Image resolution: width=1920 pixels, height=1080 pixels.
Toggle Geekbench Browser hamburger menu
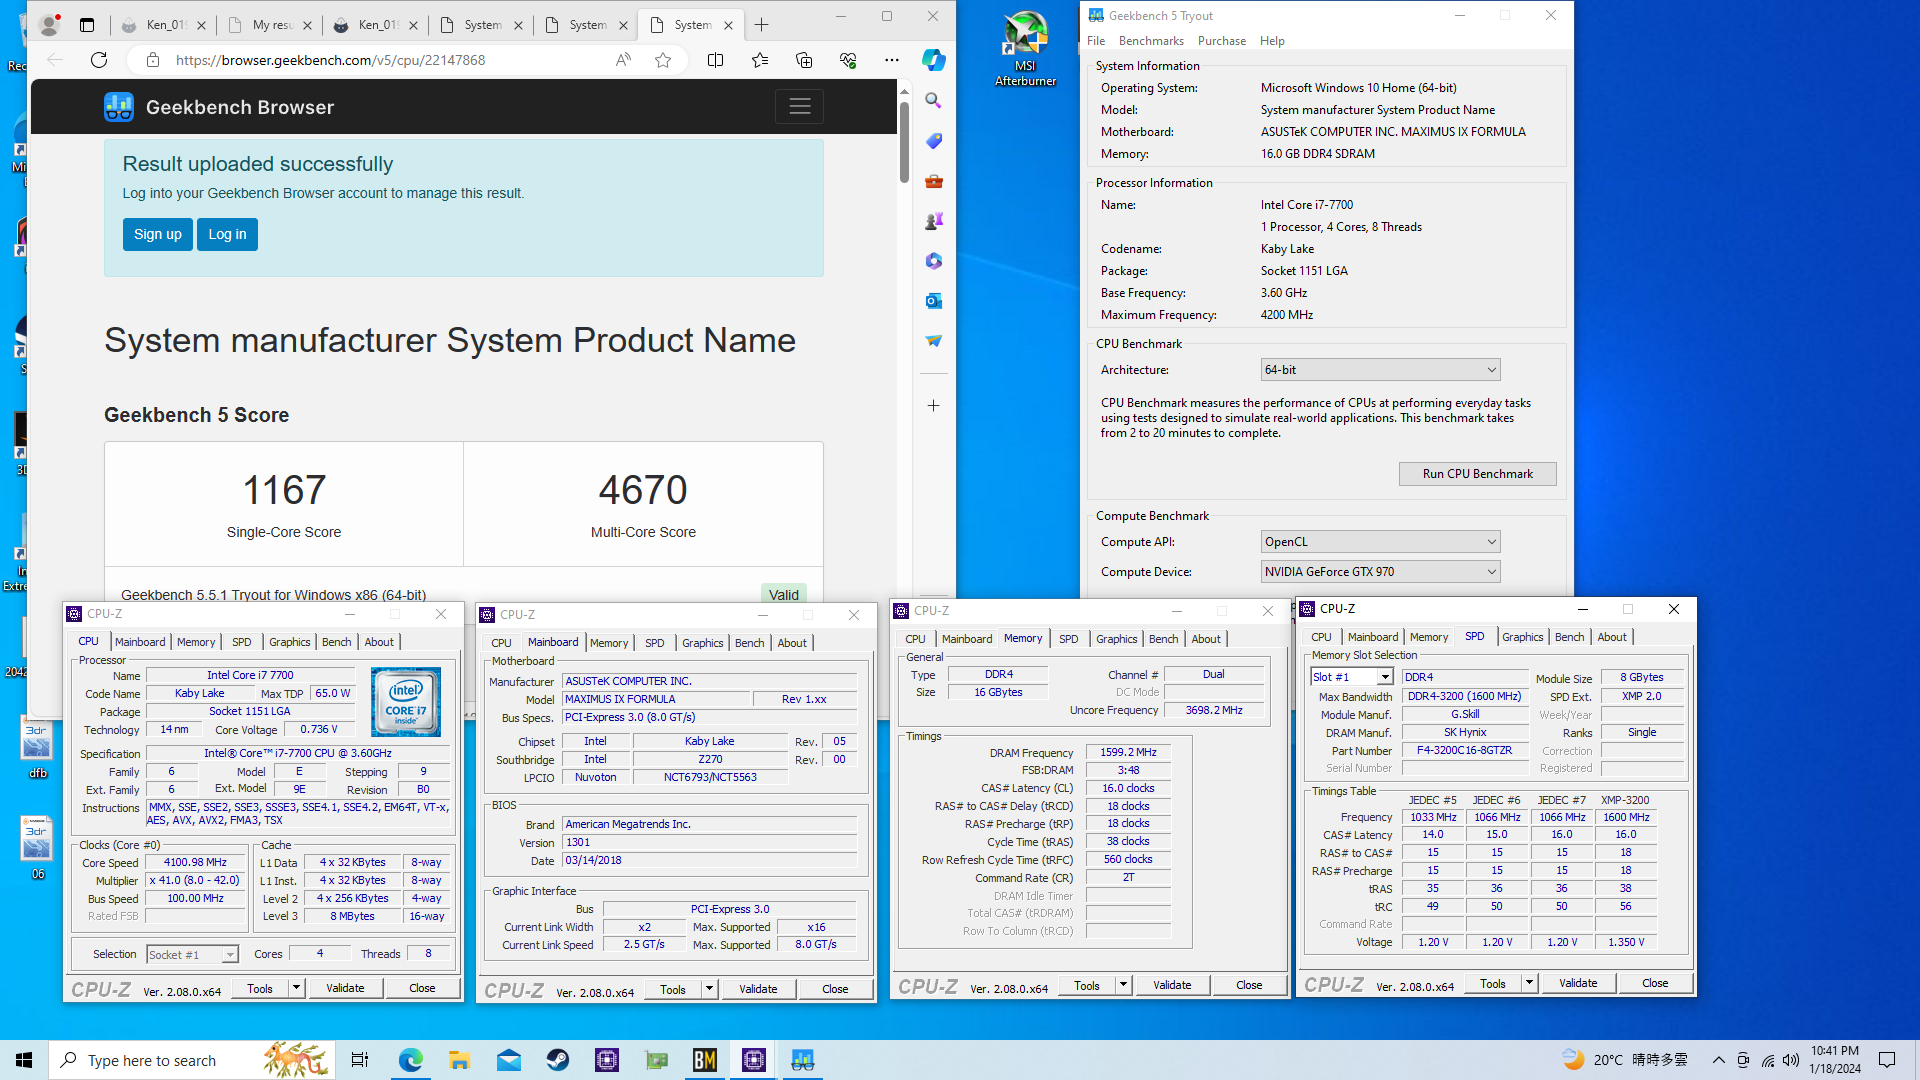799,106
